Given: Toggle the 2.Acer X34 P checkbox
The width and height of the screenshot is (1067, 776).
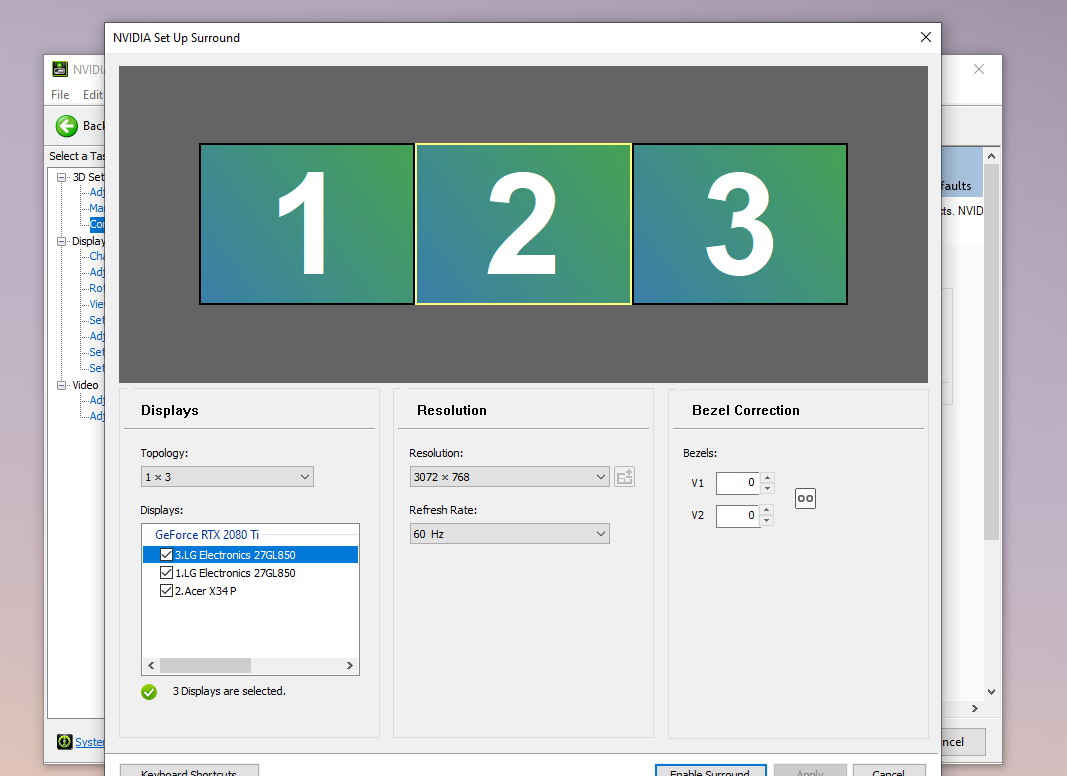Looking at the screenshot, I should pyautogui.click(x=167, y=591).
